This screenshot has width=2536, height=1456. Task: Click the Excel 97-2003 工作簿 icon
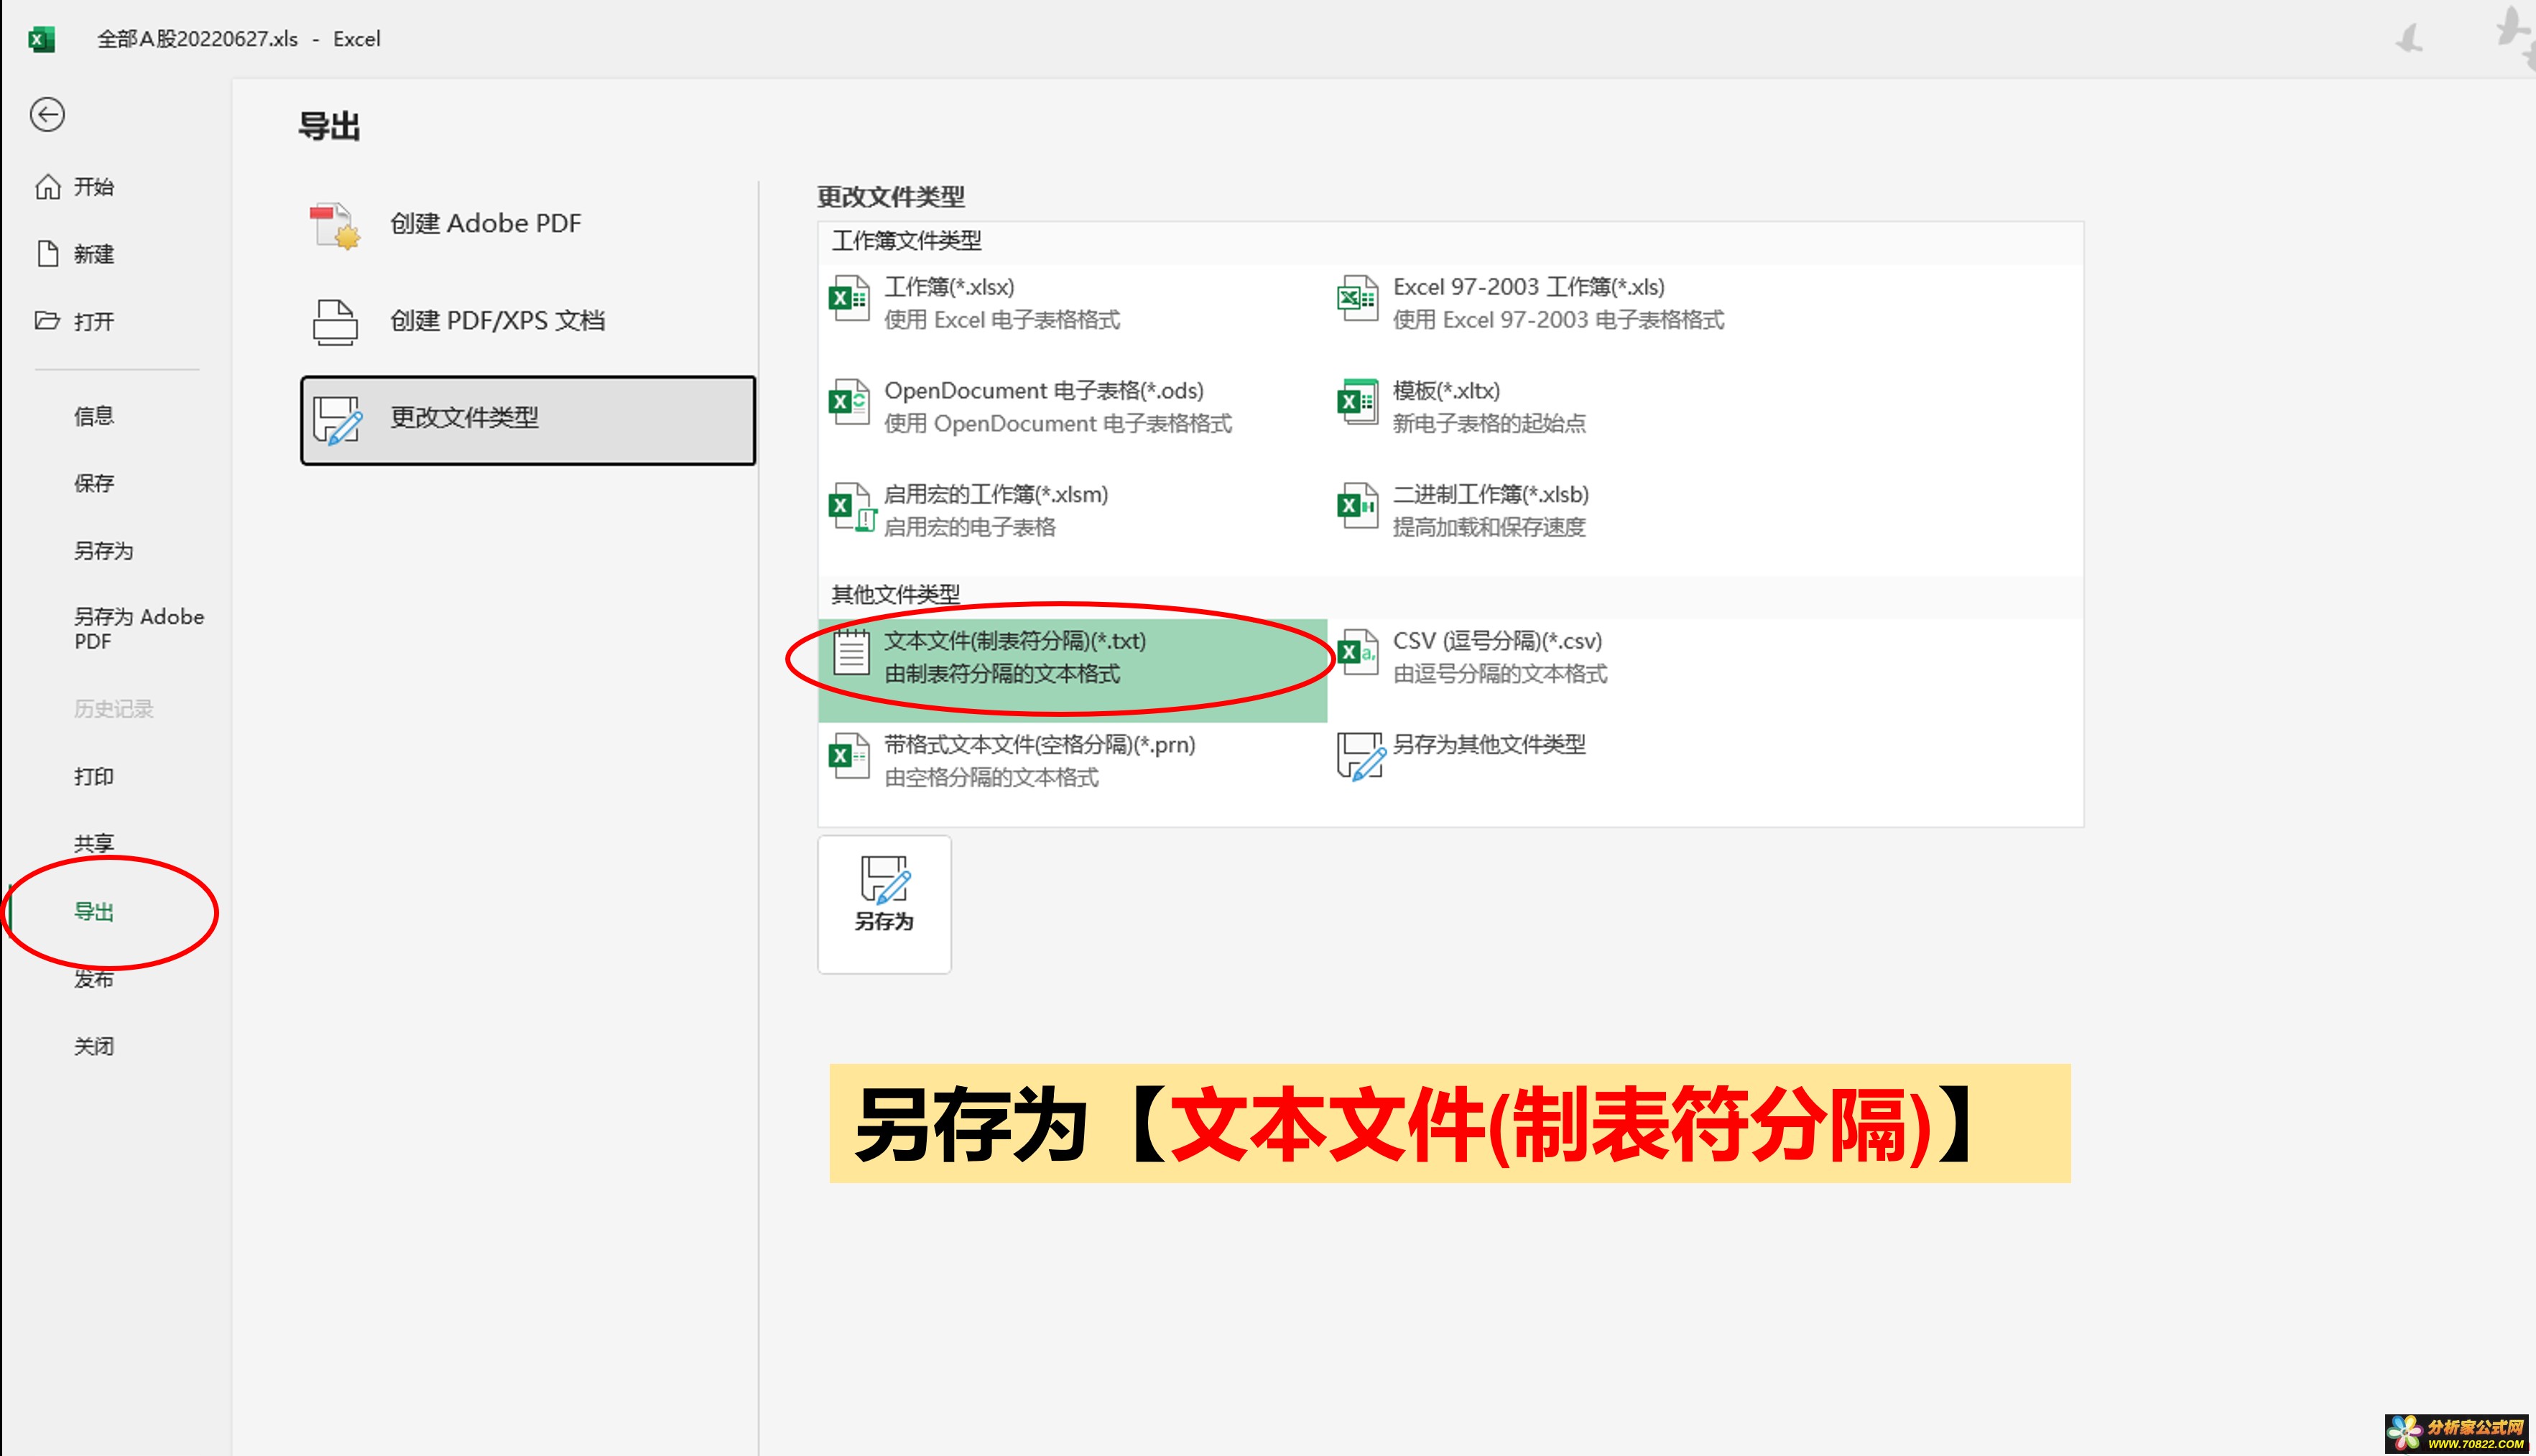pos(1357,299)
